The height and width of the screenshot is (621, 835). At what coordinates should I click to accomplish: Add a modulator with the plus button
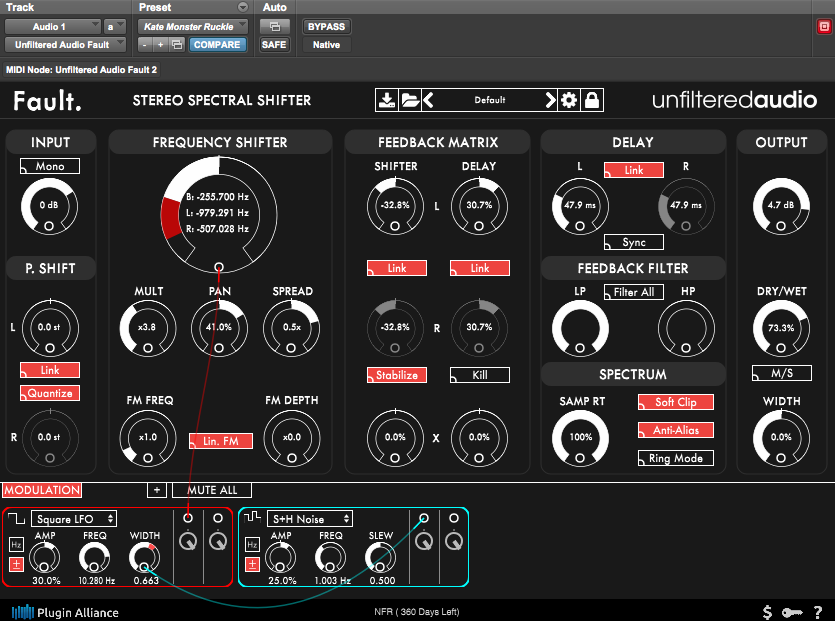[x=157, y=490]
